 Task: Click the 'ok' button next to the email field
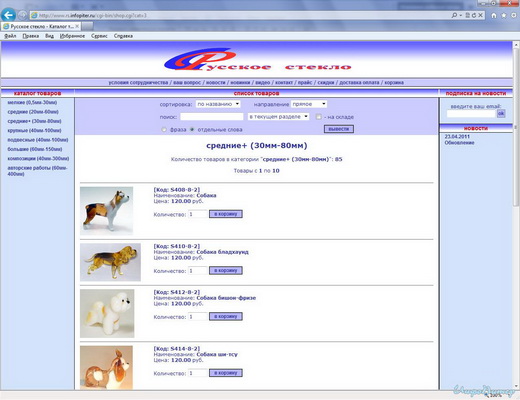click(x=501, y=113)
